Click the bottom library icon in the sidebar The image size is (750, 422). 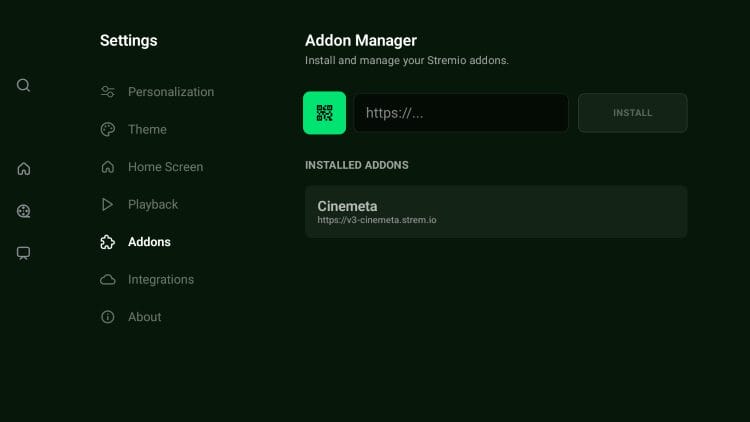tap(23, 253)
